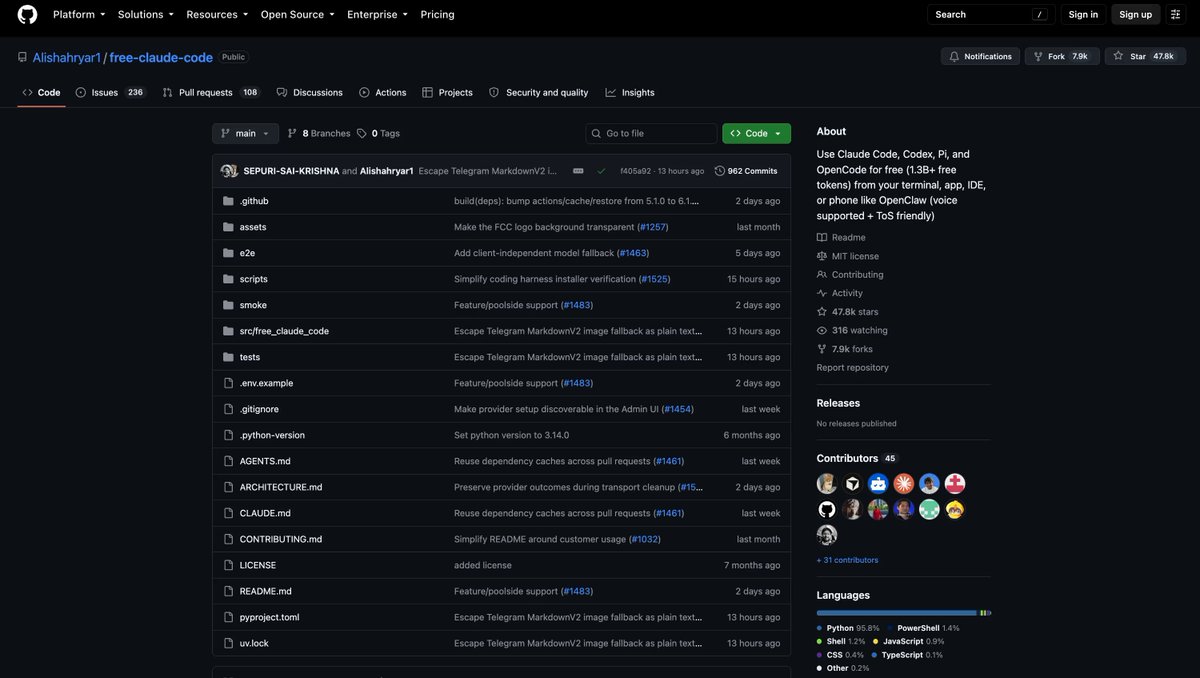
Task: Open the smoke folder icon
Action: coord(228,305)
